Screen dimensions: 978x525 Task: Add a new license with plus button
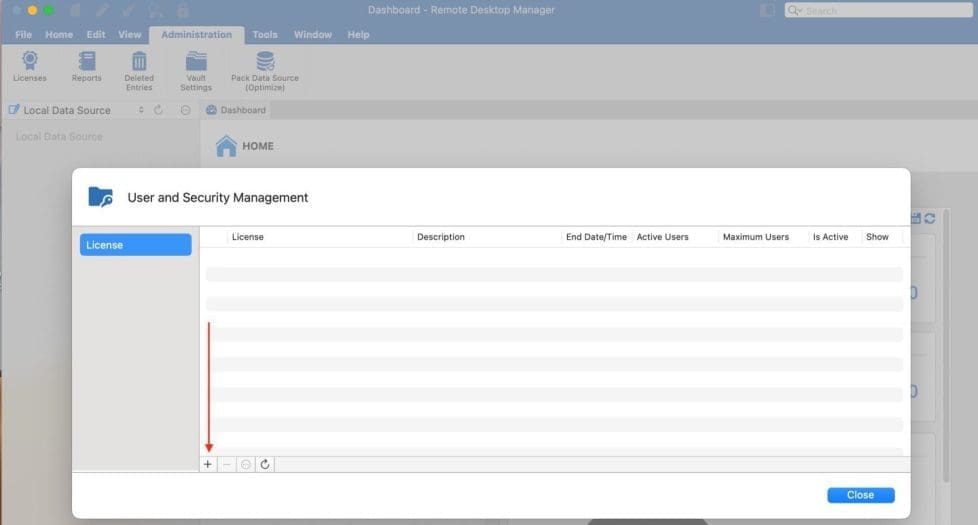tap(208, 465)
